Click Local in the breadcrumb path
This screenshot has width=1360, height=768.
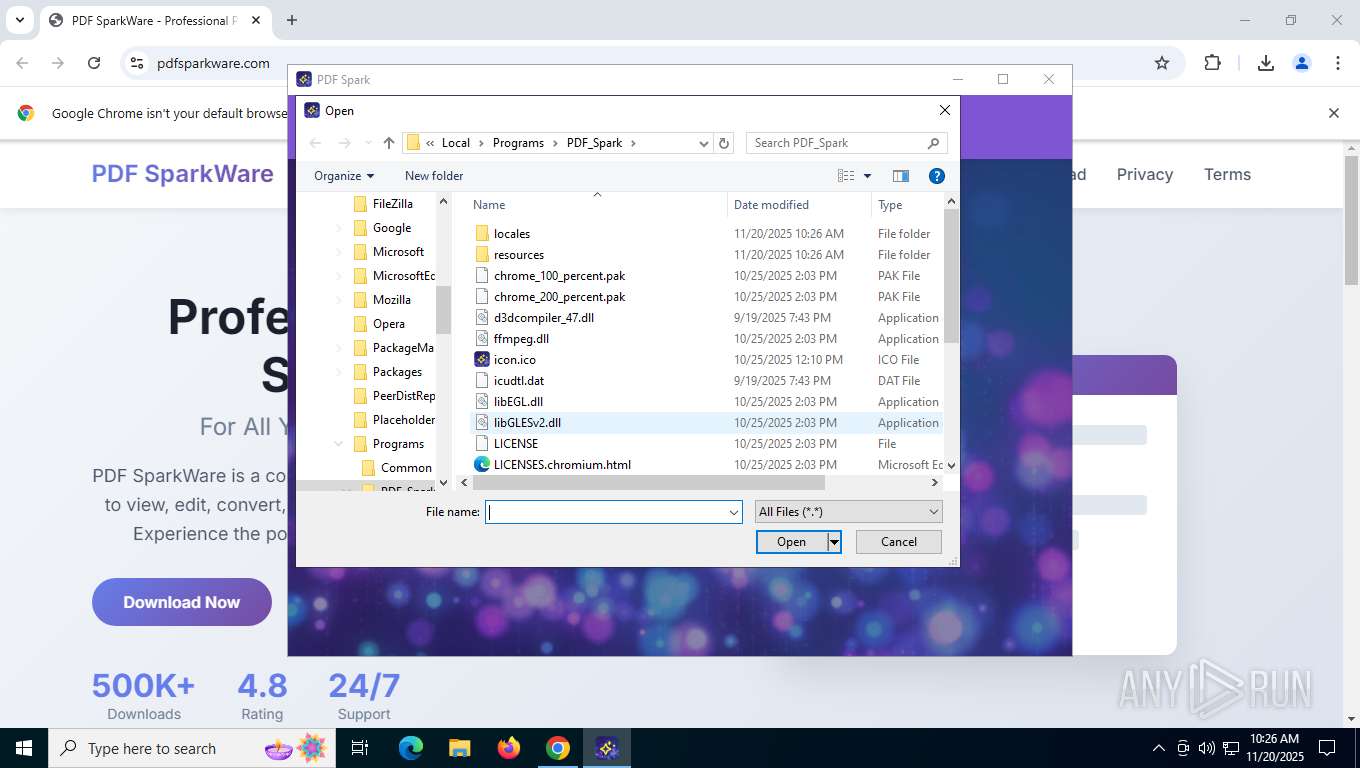coord(456,143)
